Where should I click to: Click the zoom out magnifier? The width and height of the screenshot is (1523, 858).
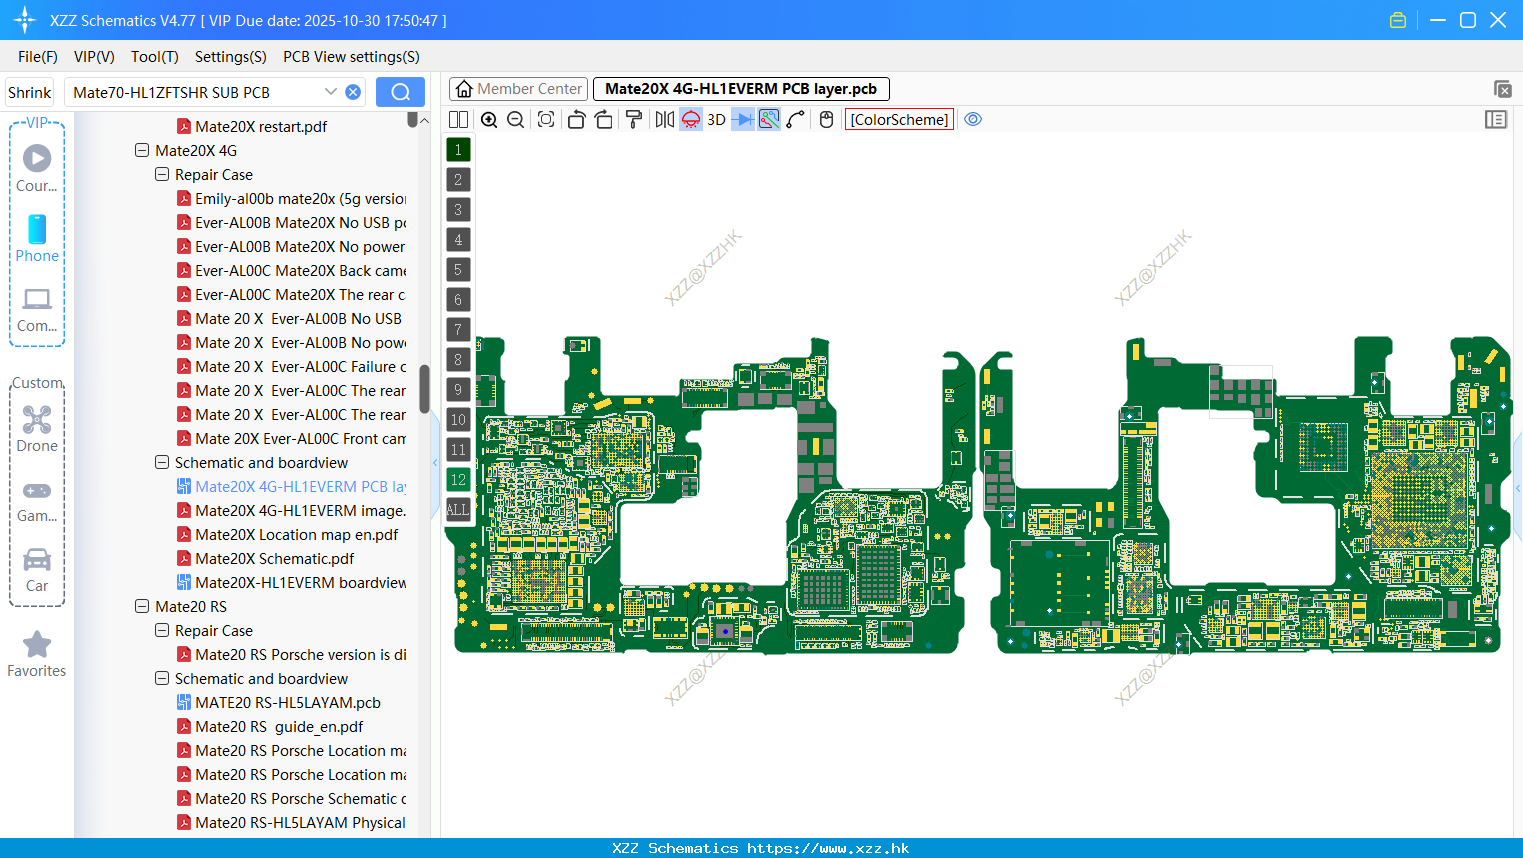(515, 120)
